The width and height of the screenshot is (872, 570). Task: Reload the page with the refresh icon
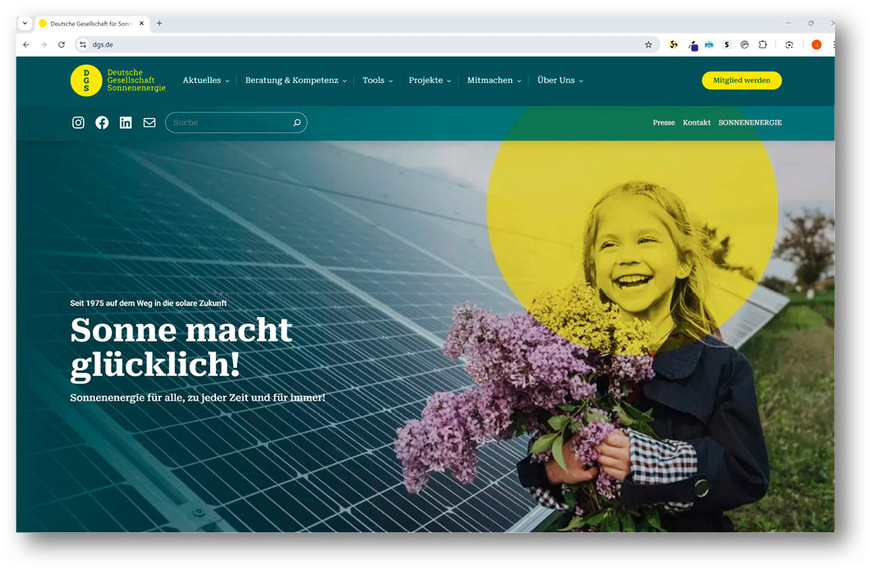[x=61, y=45]
